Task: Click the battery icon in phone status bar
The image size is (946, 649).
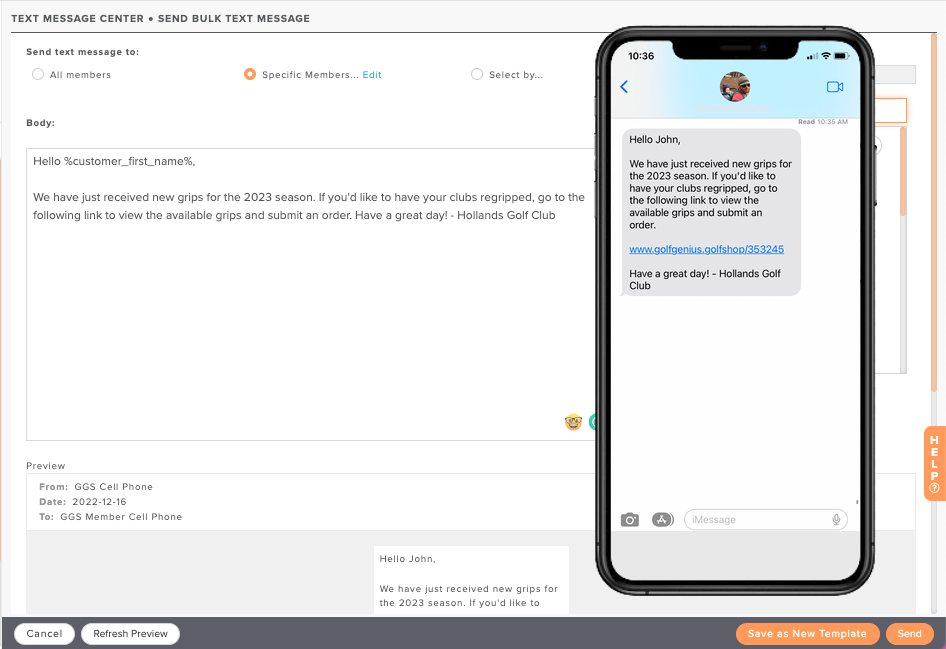Action: [x=842, y=56]
